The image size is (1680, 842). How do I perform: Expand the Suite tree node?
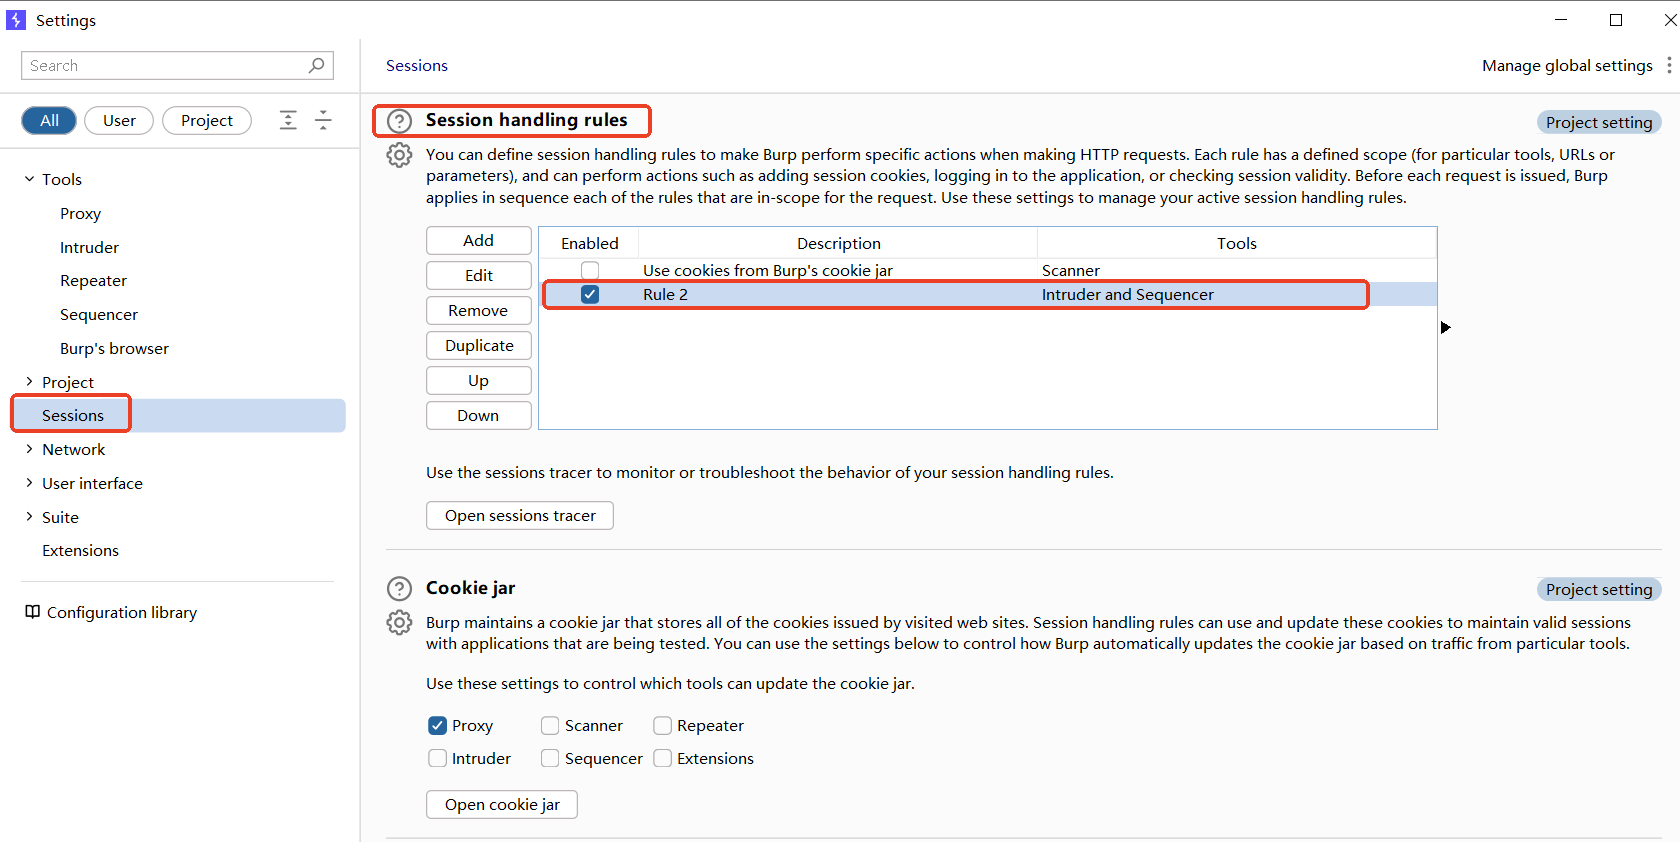(x=29, y=517)
